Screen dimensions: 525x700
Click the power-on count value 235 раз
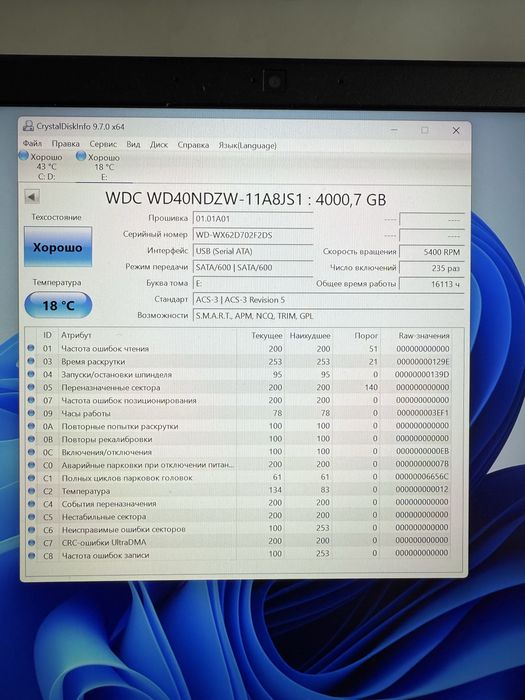[432, 268]
